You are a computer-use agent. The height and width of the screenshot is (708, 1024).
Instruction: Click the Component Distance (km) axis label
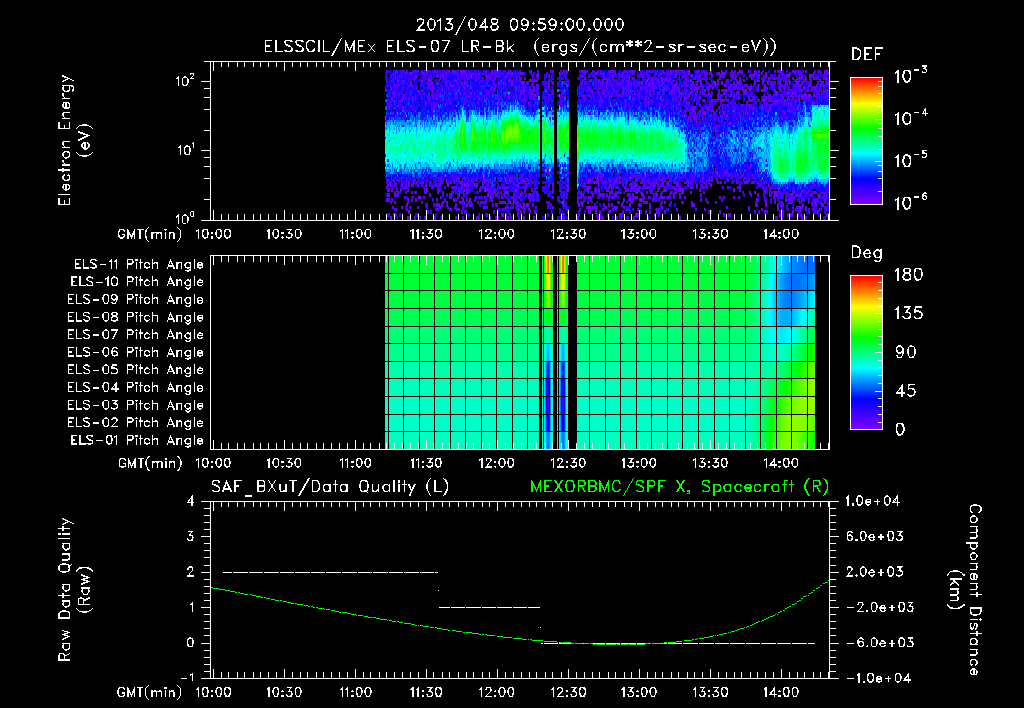point(965,590)
